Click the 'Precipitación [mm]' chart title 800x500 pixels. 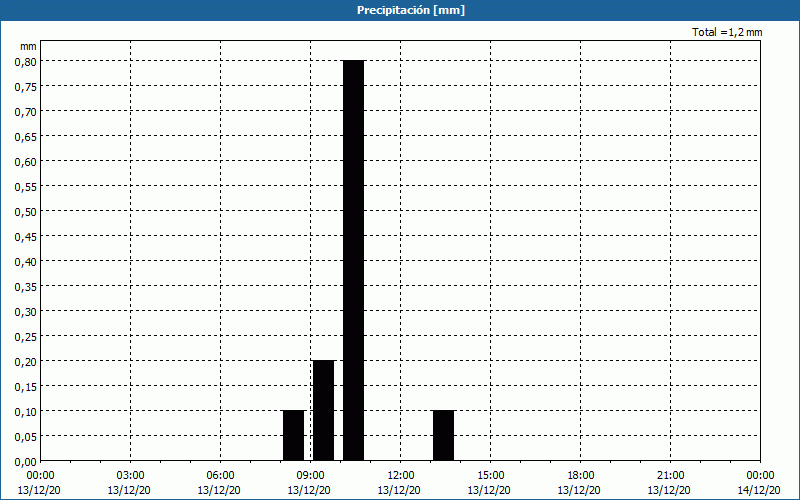tap(411, 10)
